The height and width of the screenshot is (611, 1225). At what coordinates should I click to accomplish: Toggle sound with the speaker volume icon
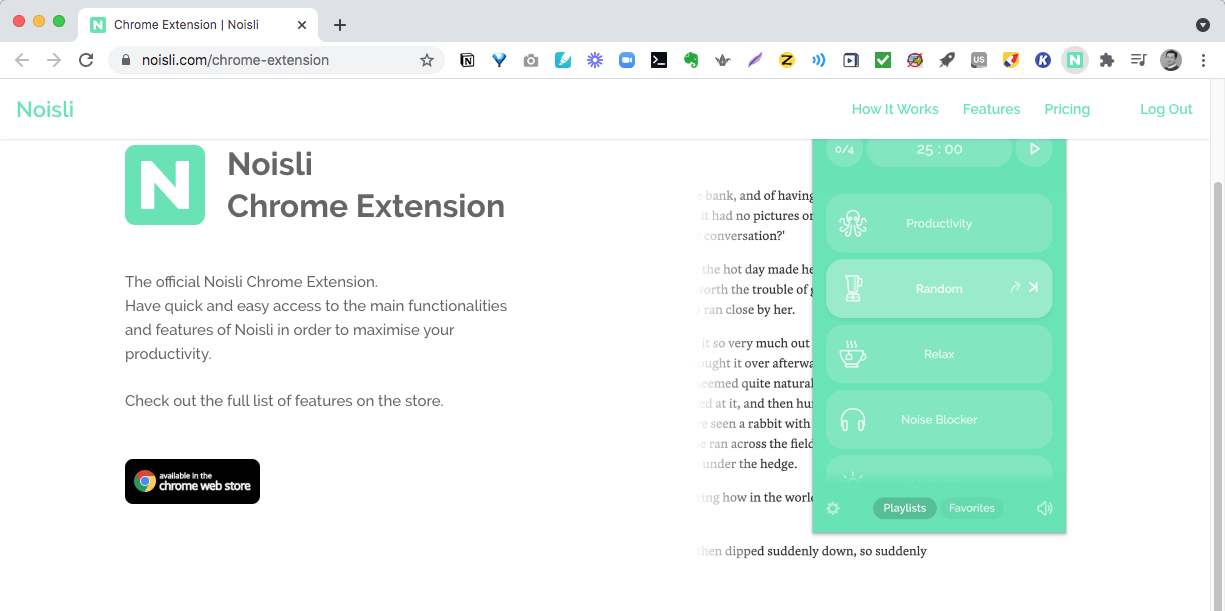click(1044, 508)
